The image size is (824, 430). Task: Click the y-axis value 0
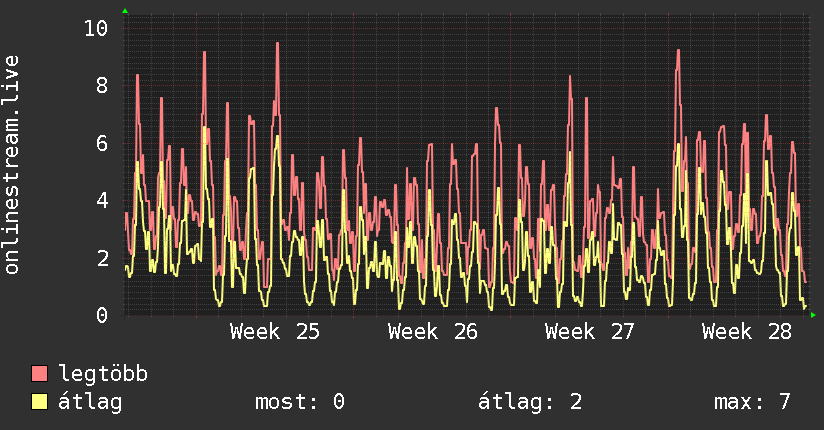coord(102,315)
